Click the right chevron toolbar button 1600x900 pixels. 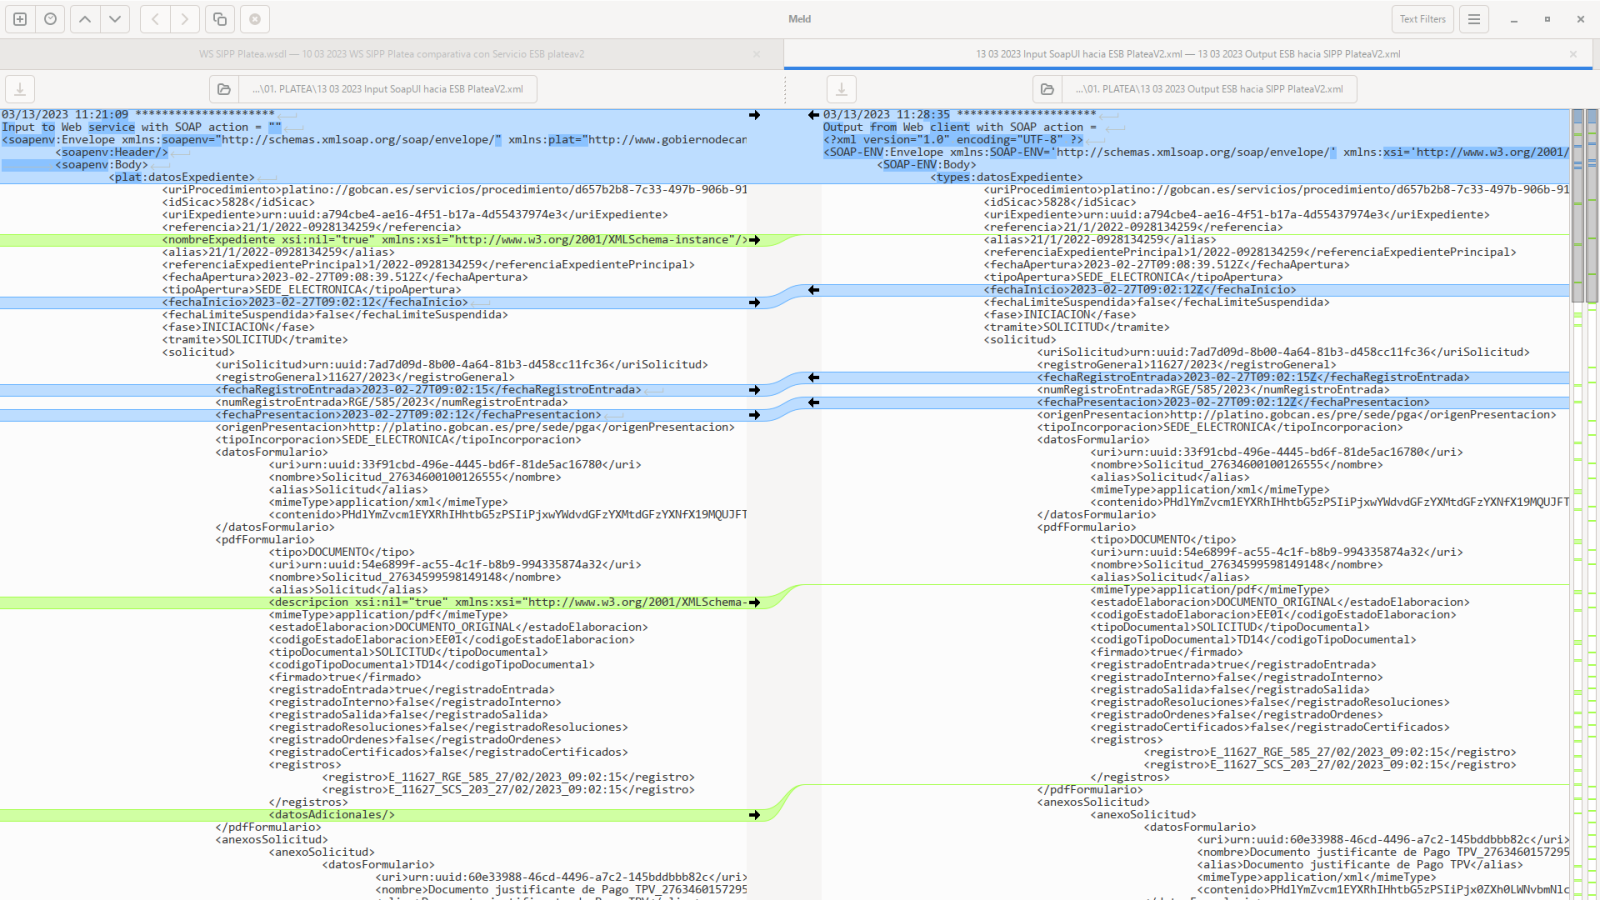184,19
